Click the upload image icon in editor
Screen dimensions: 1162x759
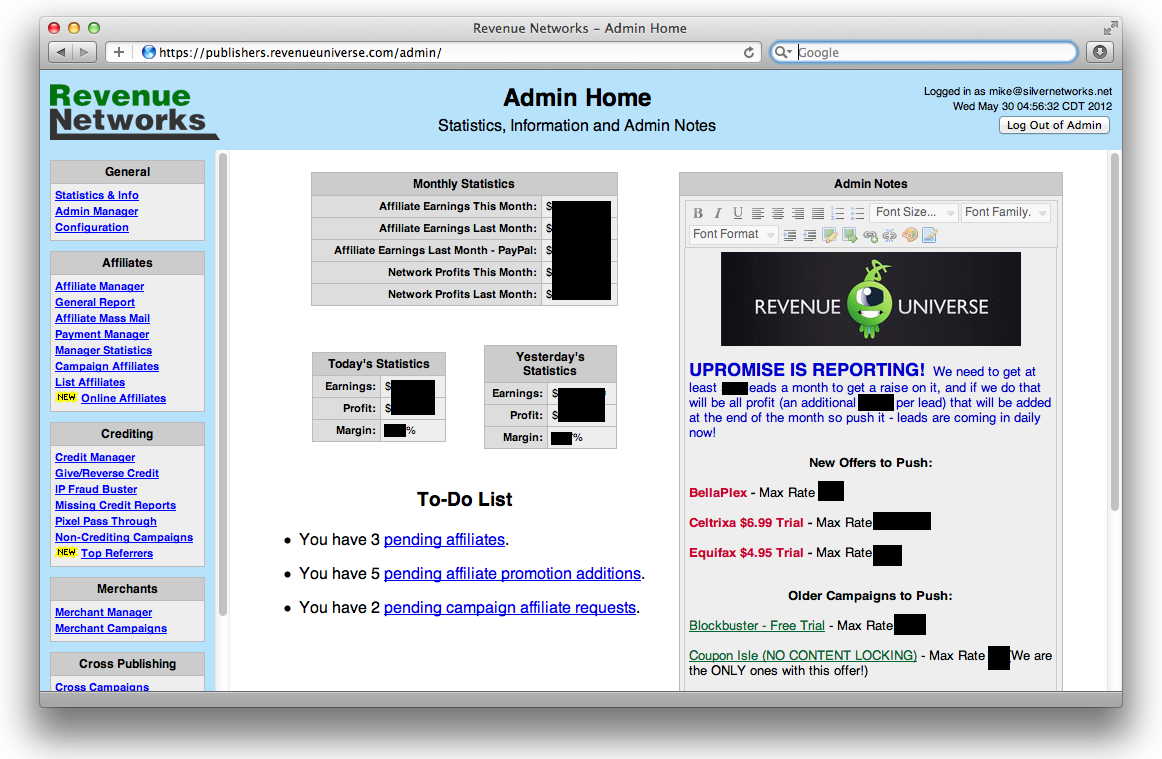[850, 235]
